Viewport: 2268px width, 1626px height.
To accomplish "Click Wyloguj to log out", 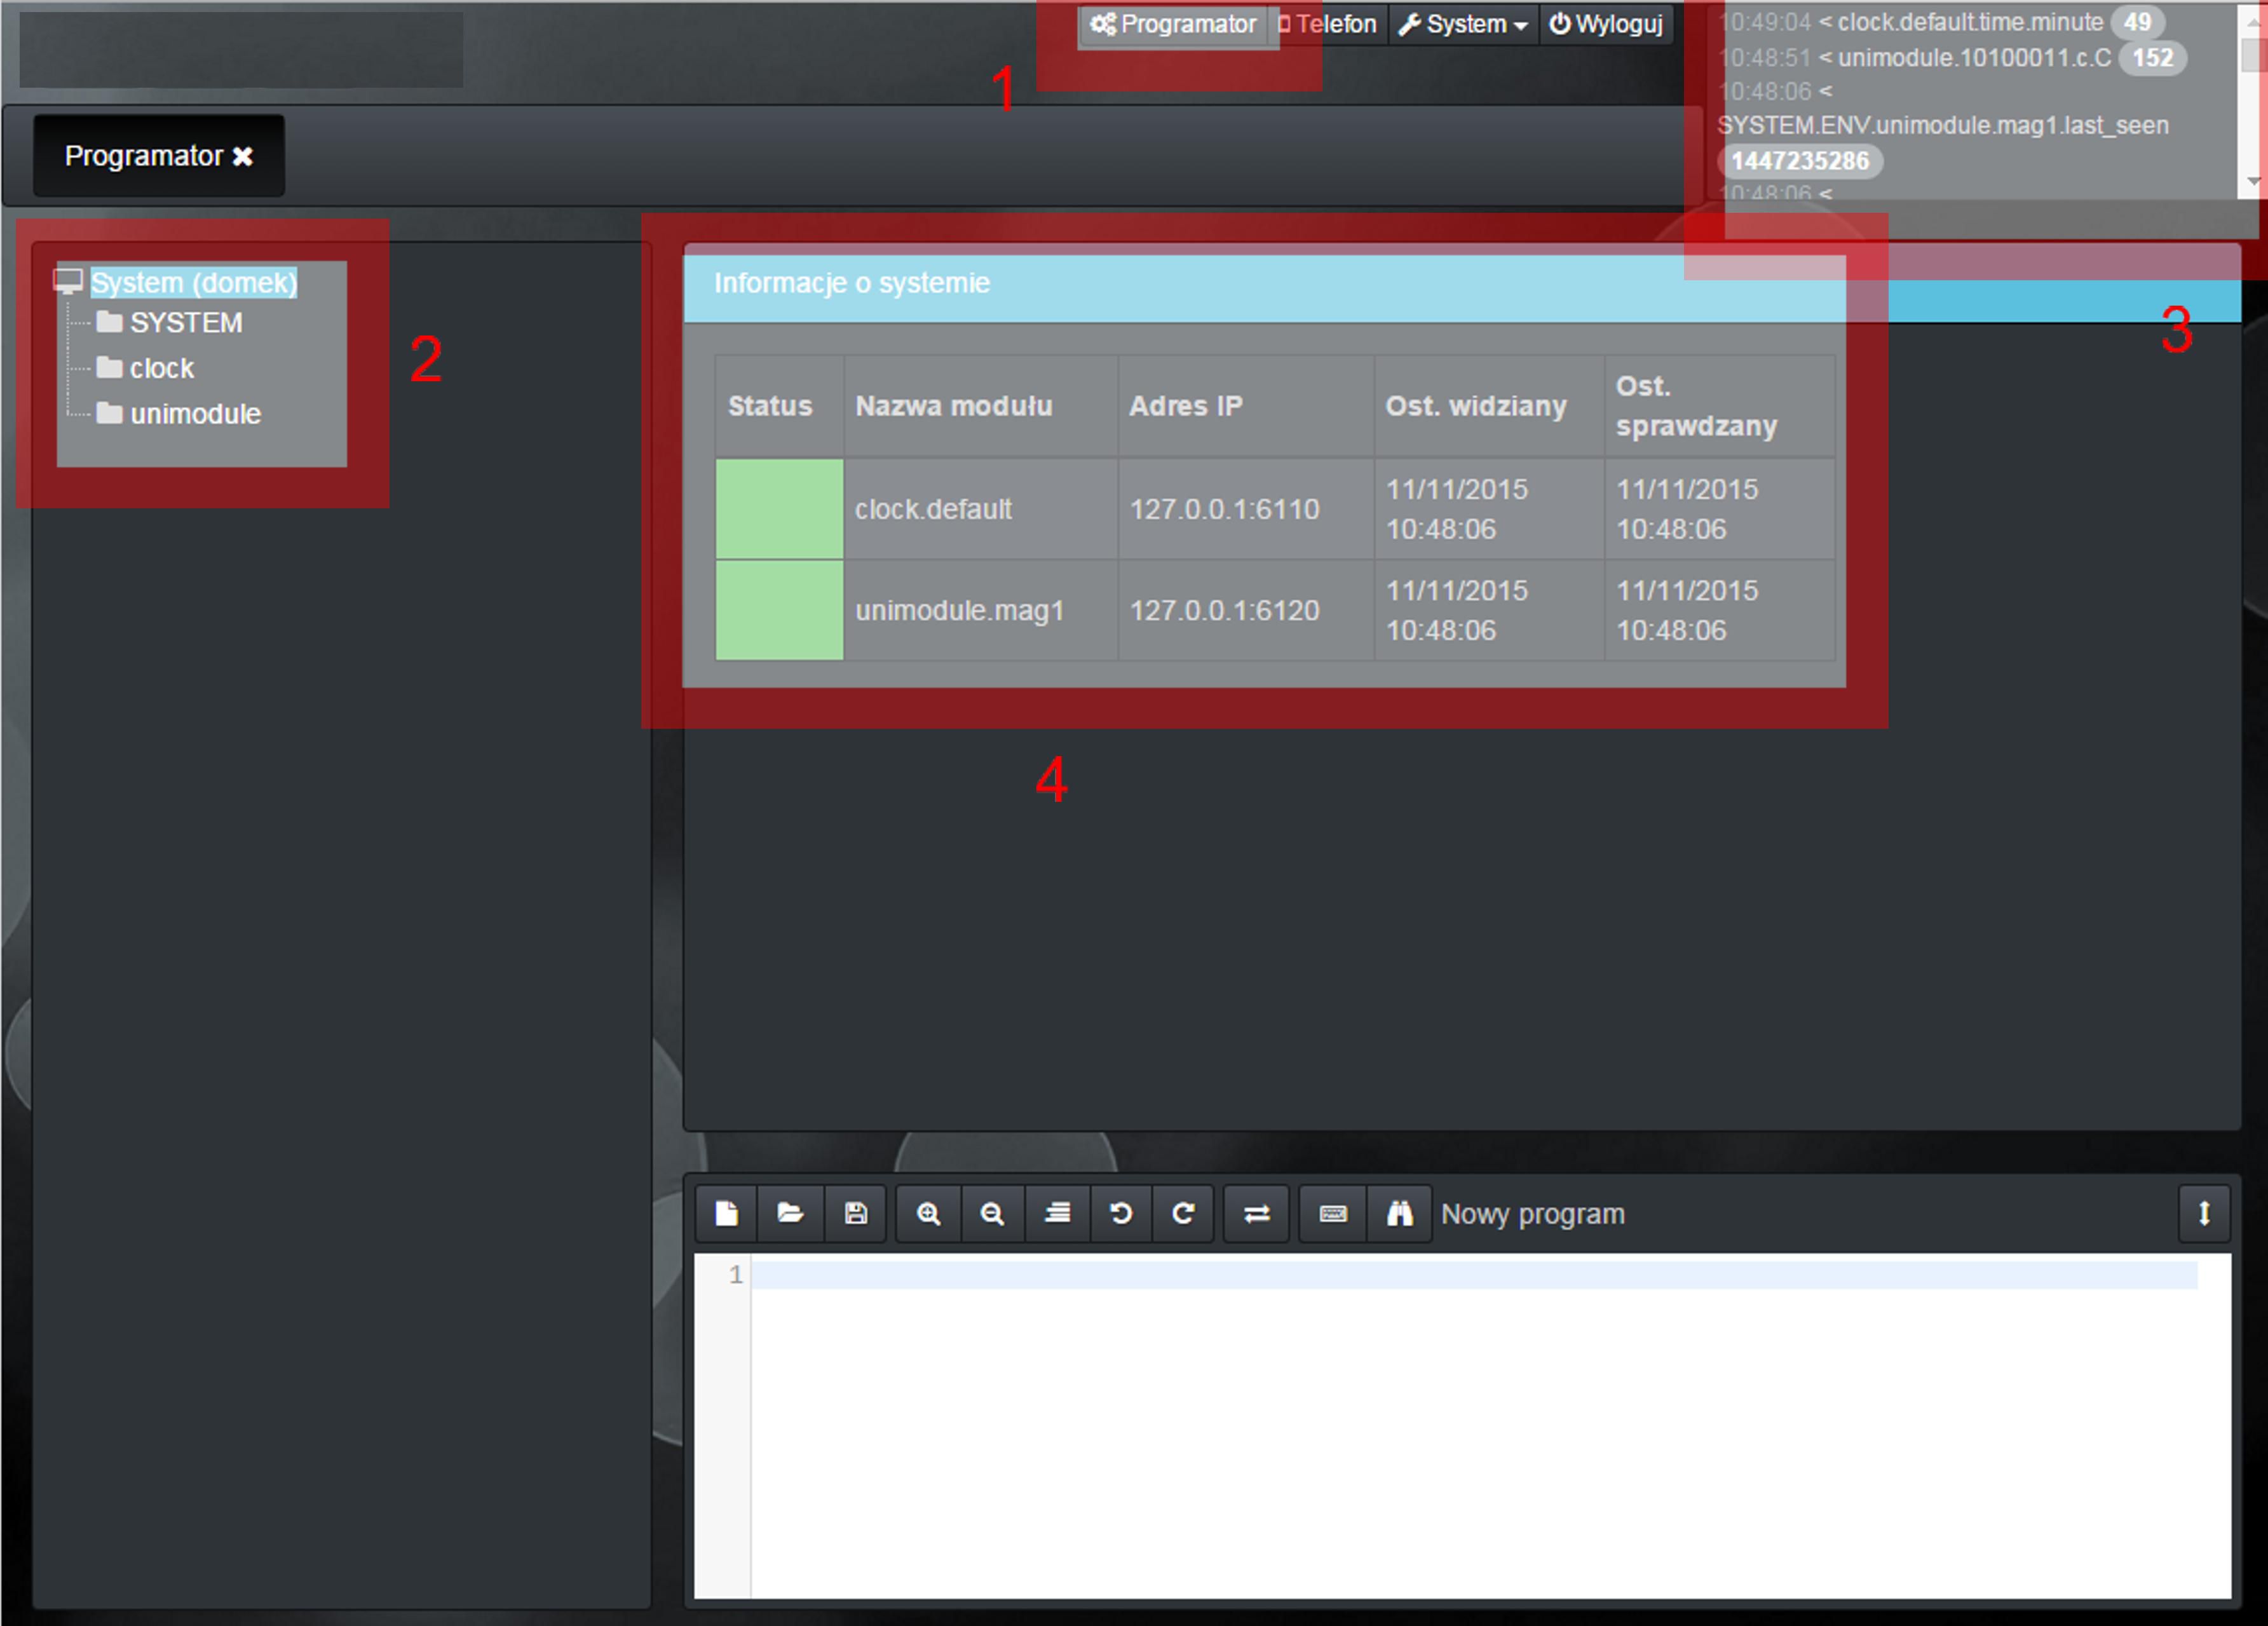I will point(1606,24).
